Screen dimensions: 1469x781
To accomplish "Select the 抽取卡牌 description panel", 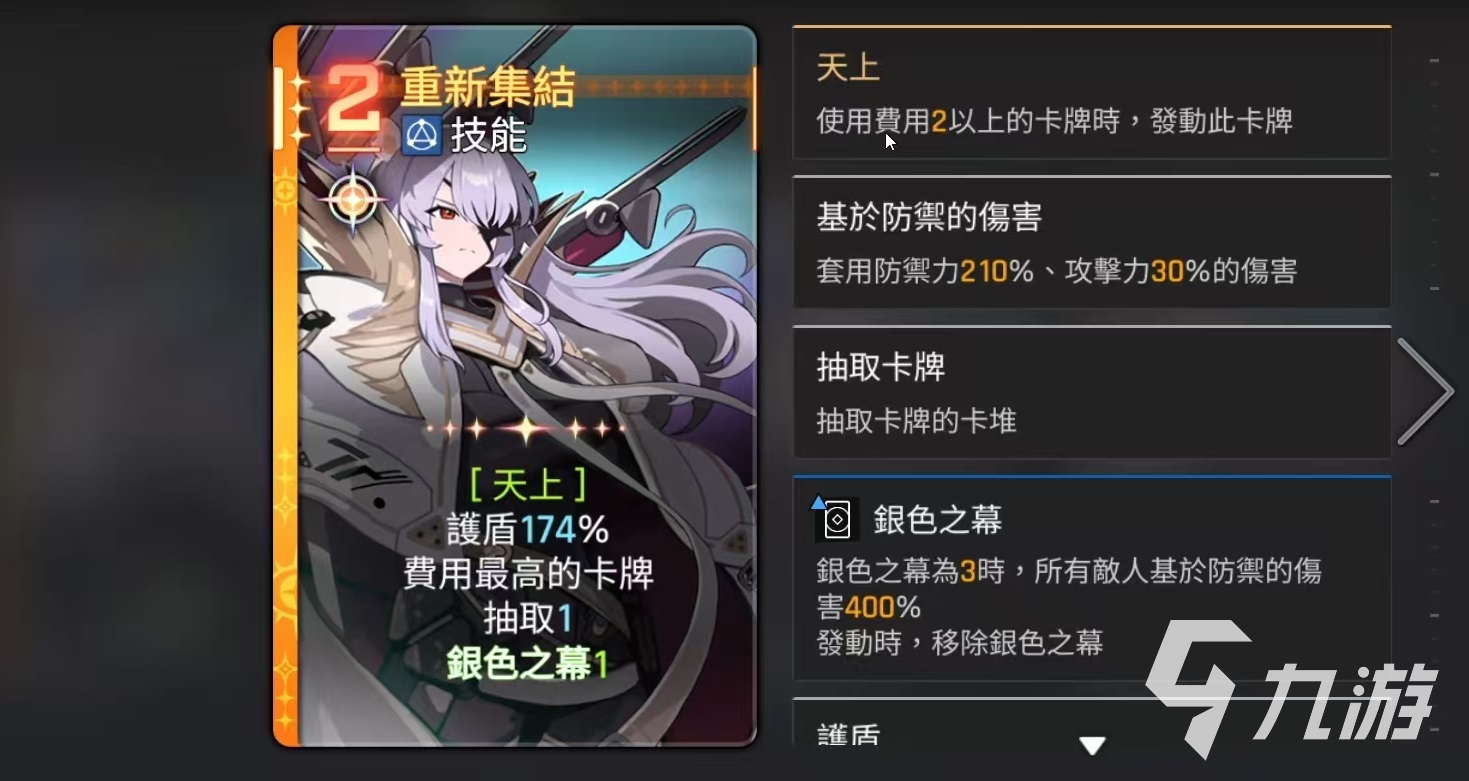I will pyautogui.click(x=1091, y=393).
